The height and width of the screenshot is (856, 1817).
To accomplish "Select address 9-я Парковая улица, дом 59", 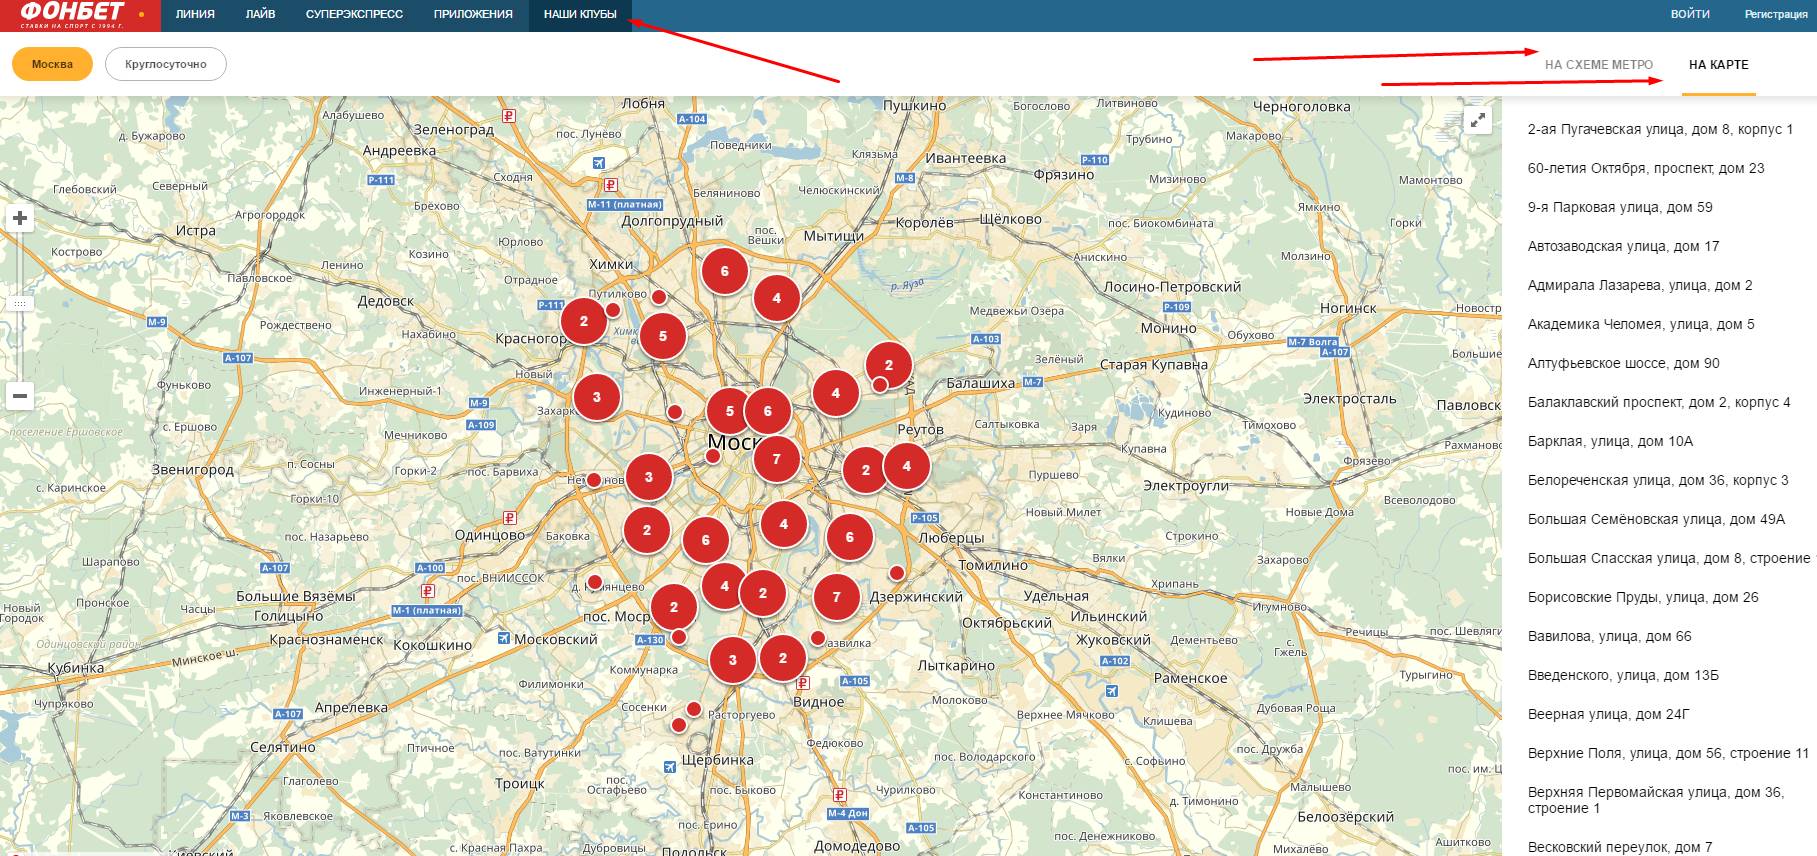I will click(1620, 207).
